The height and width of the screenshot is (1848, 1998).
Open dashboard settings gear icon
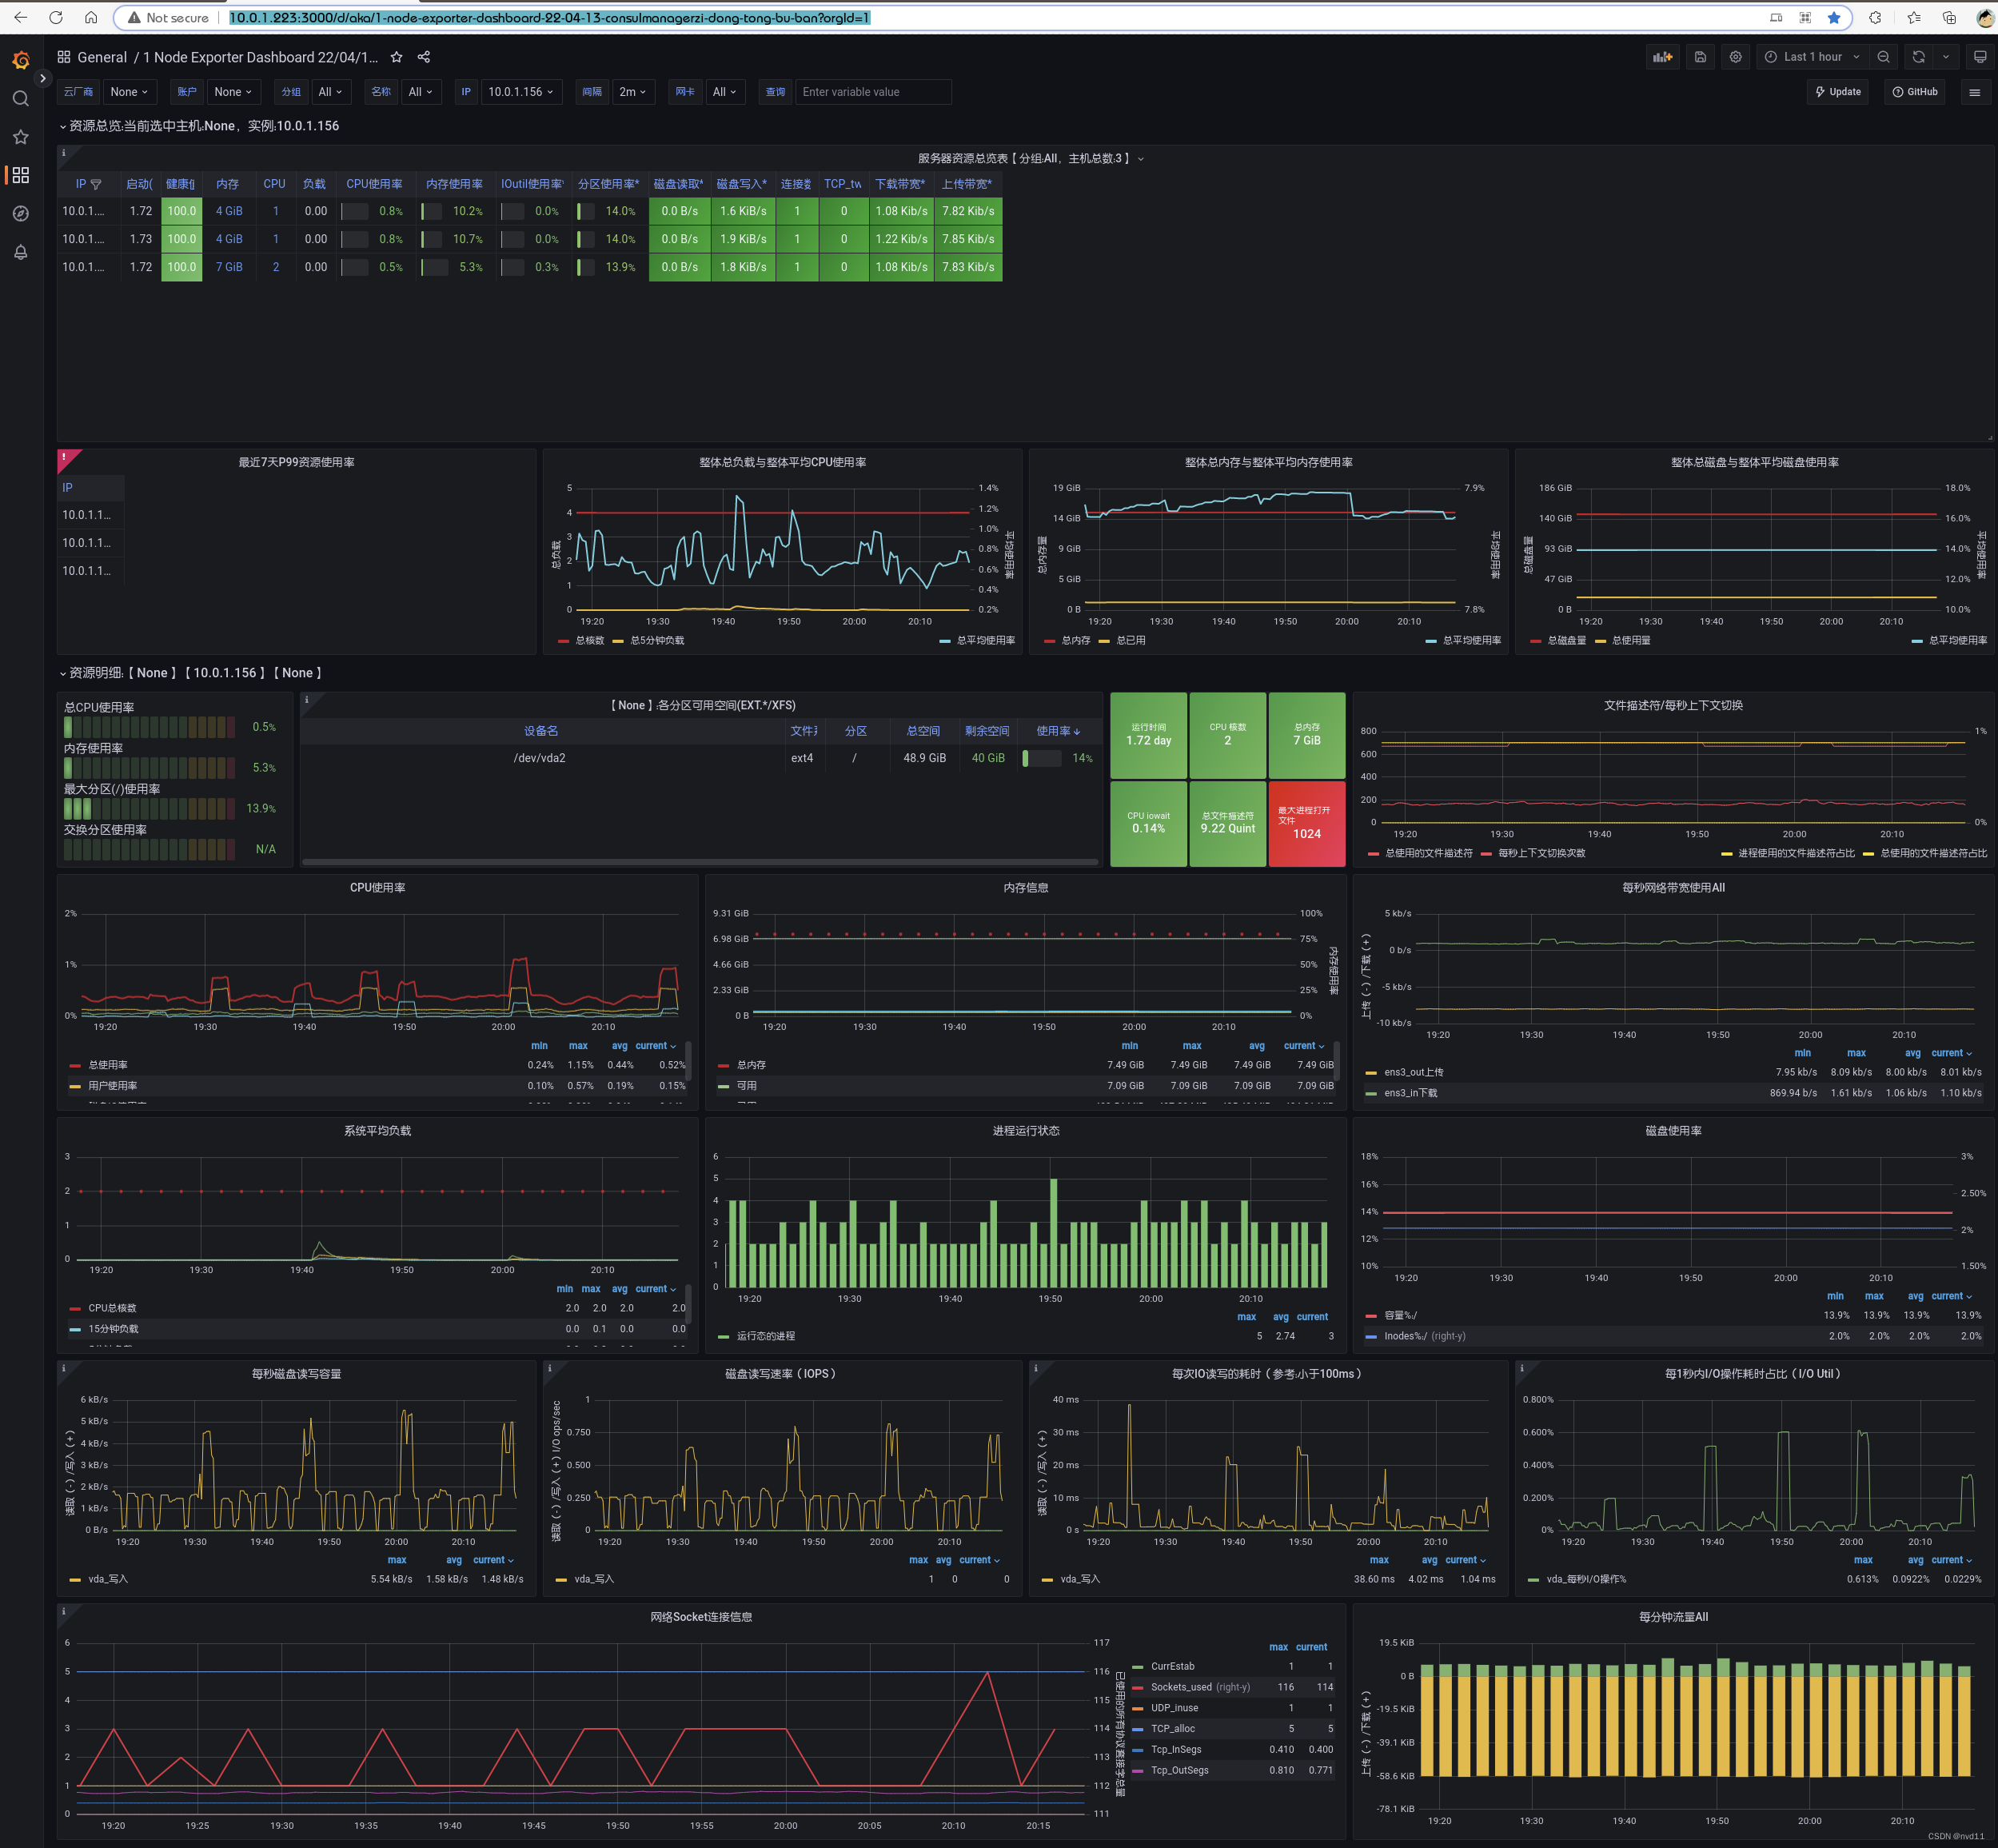point(1735,57)
